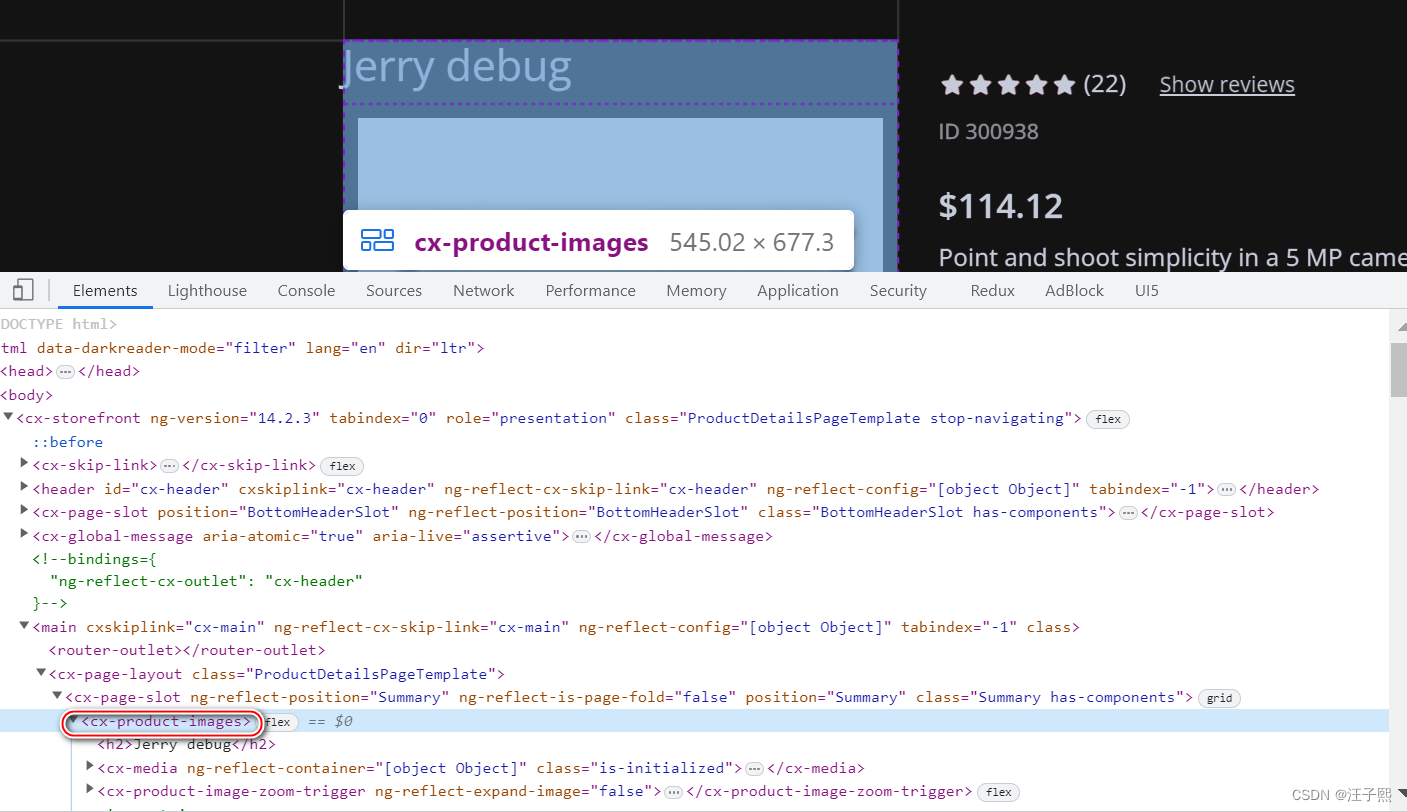Screen dimensions: 1407x812
Task: Click the "ng-reflect-cx-outlet": "cx-header" comment line
Action: pyautogui.click(x=206, y=581)
